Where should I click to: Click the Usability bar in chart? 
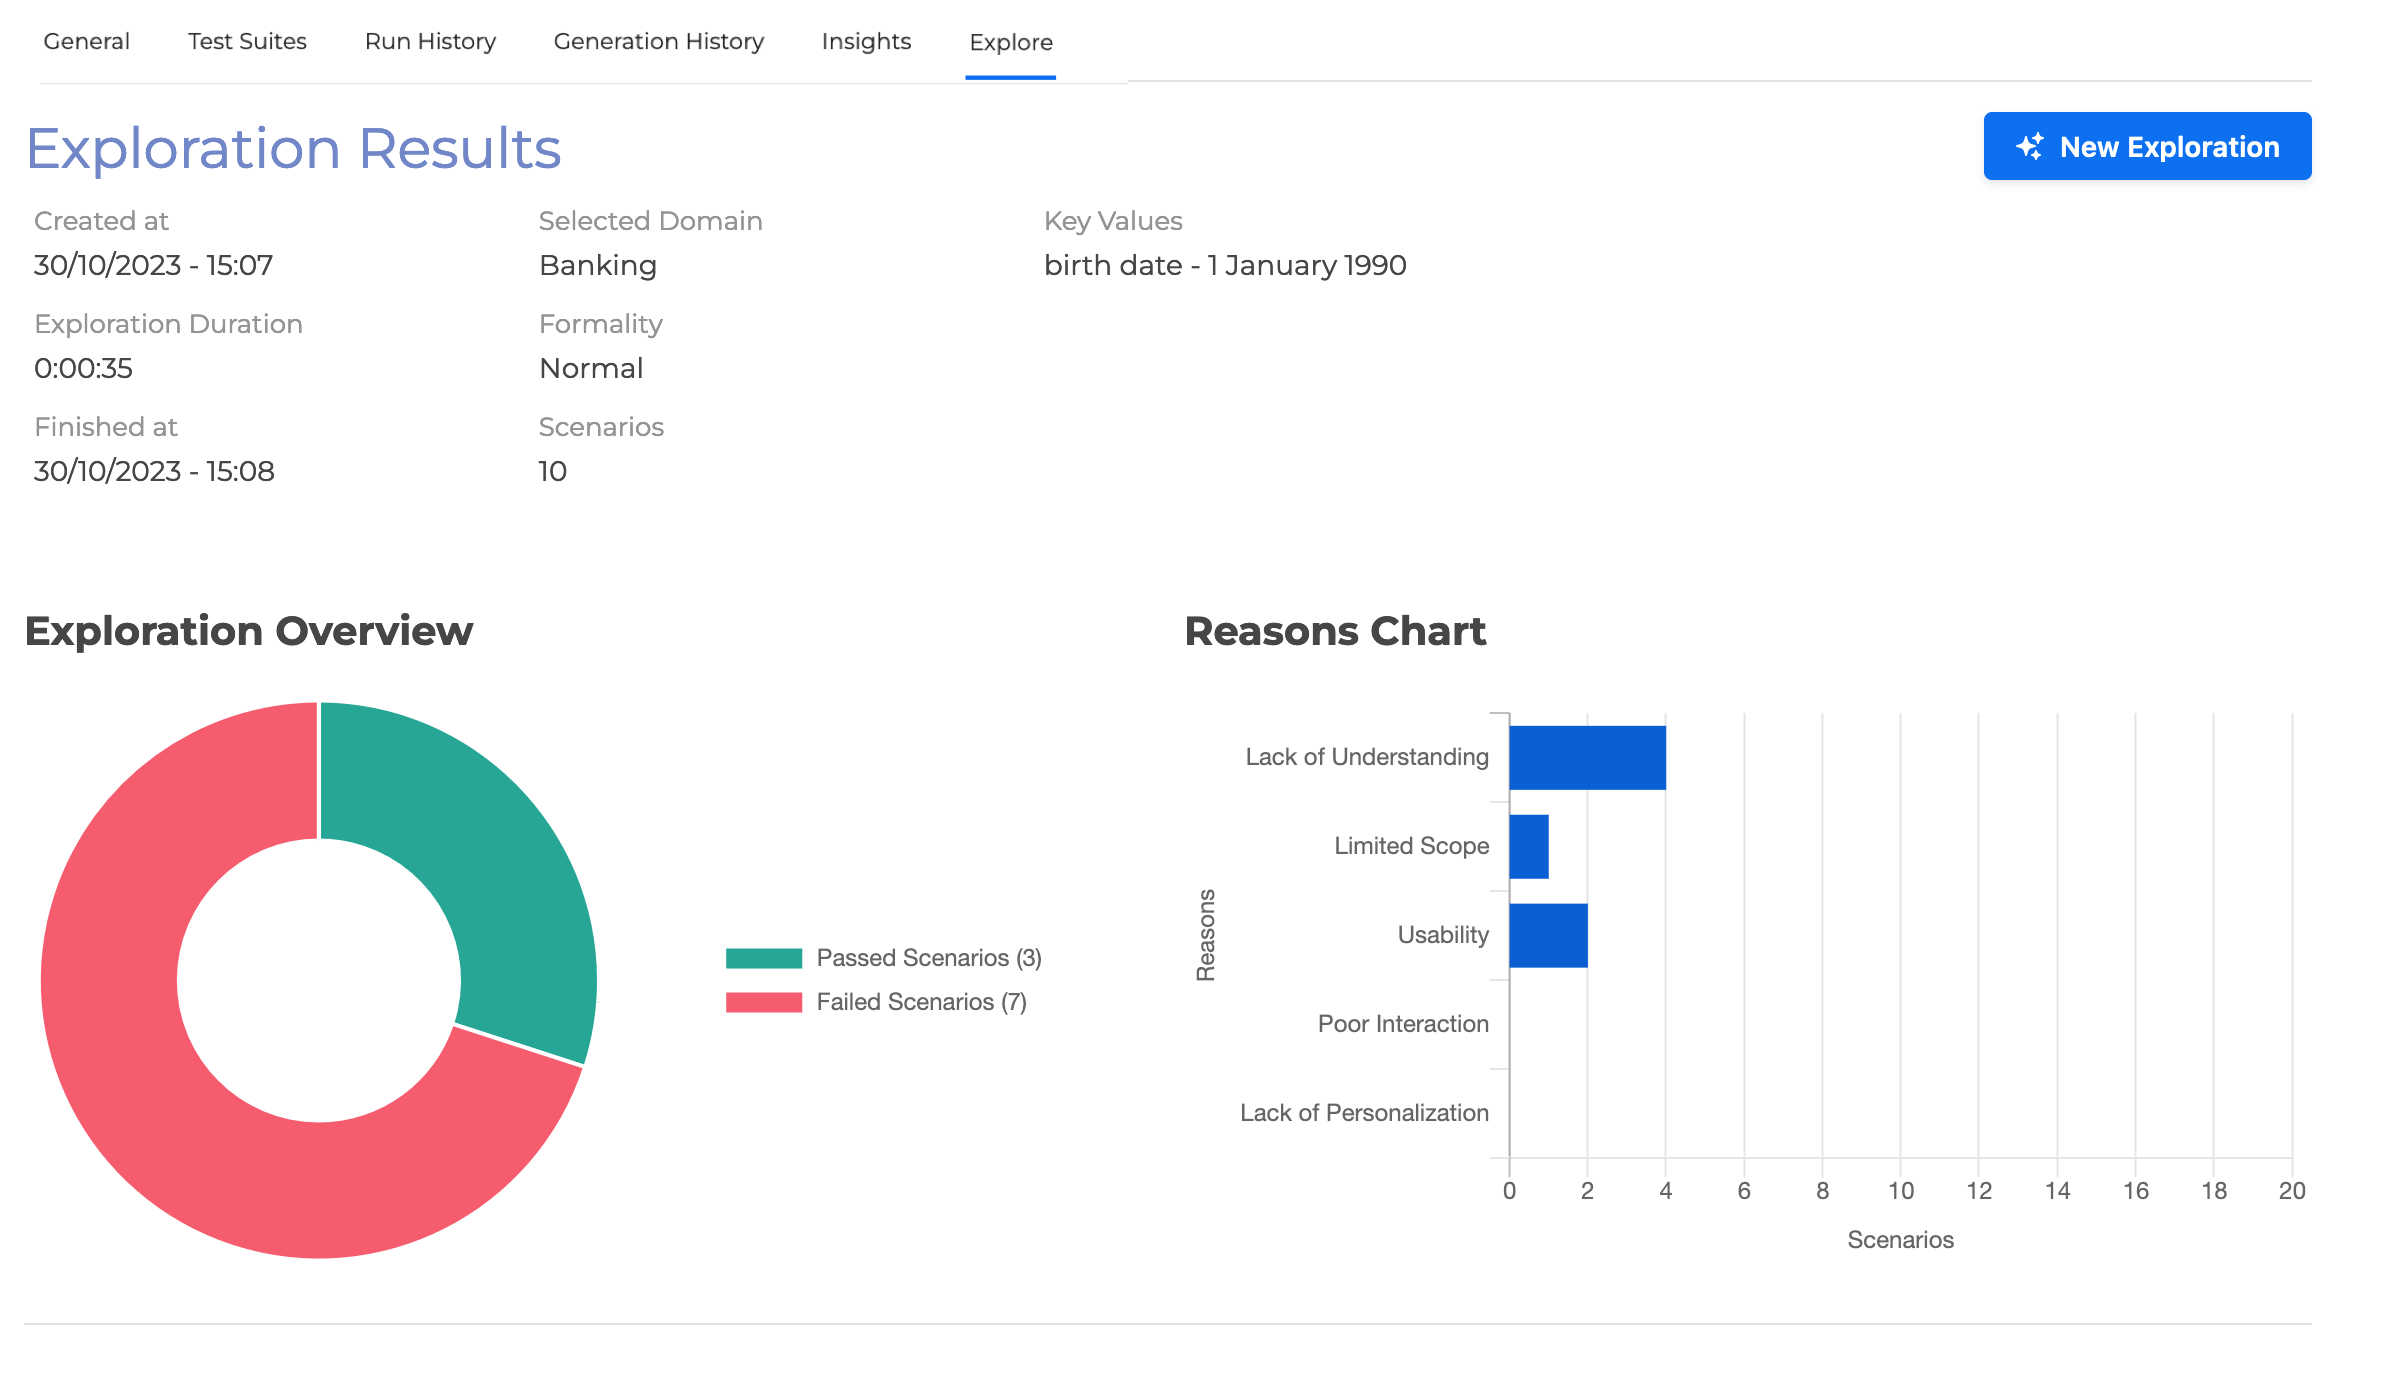1547,936
